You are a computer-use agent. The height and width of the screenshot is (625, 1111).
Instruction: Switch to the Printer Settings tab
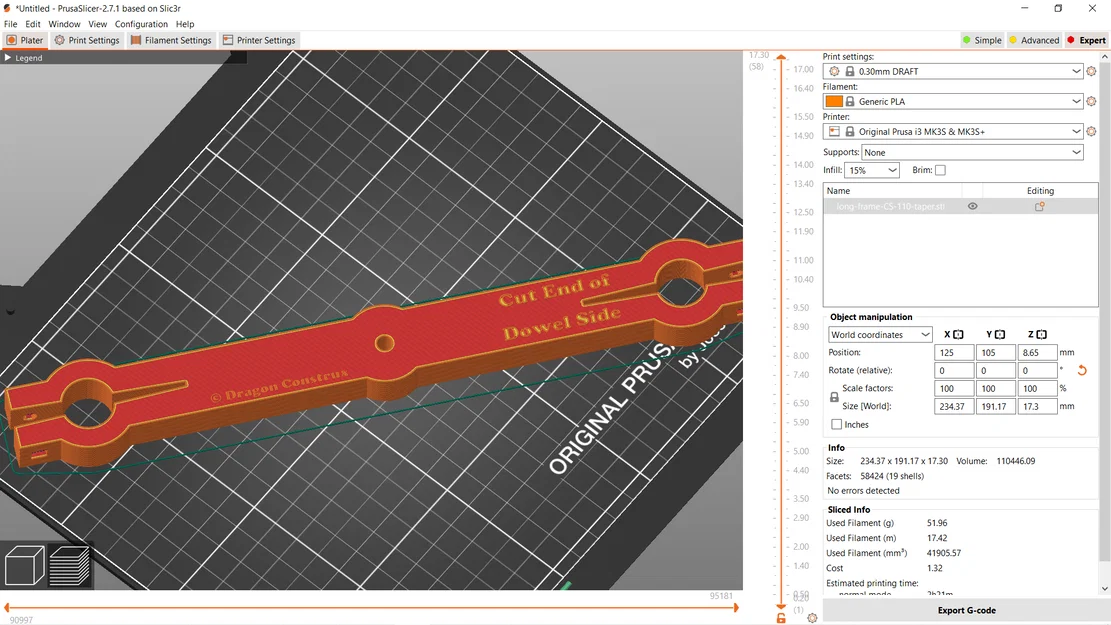(259, 40)
